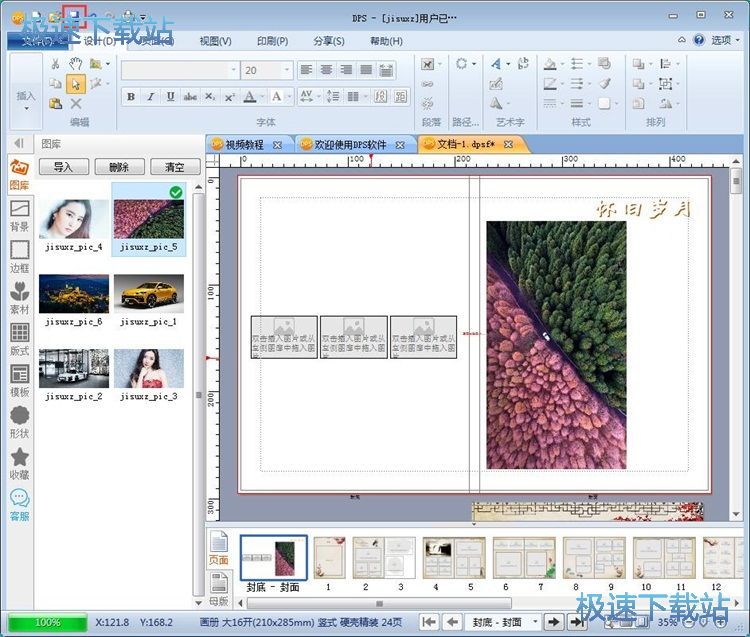Open the Options dropdown
750x637 pixels.
coord(726,40)
